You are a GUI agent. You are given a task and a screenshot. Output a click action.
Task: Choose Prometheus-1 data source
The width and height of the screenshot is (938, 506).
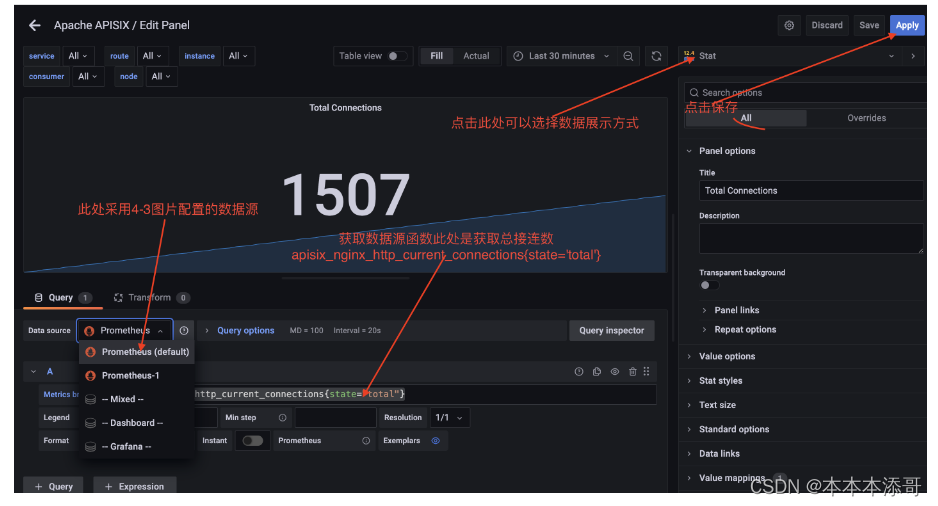click(x=137, y=376)
